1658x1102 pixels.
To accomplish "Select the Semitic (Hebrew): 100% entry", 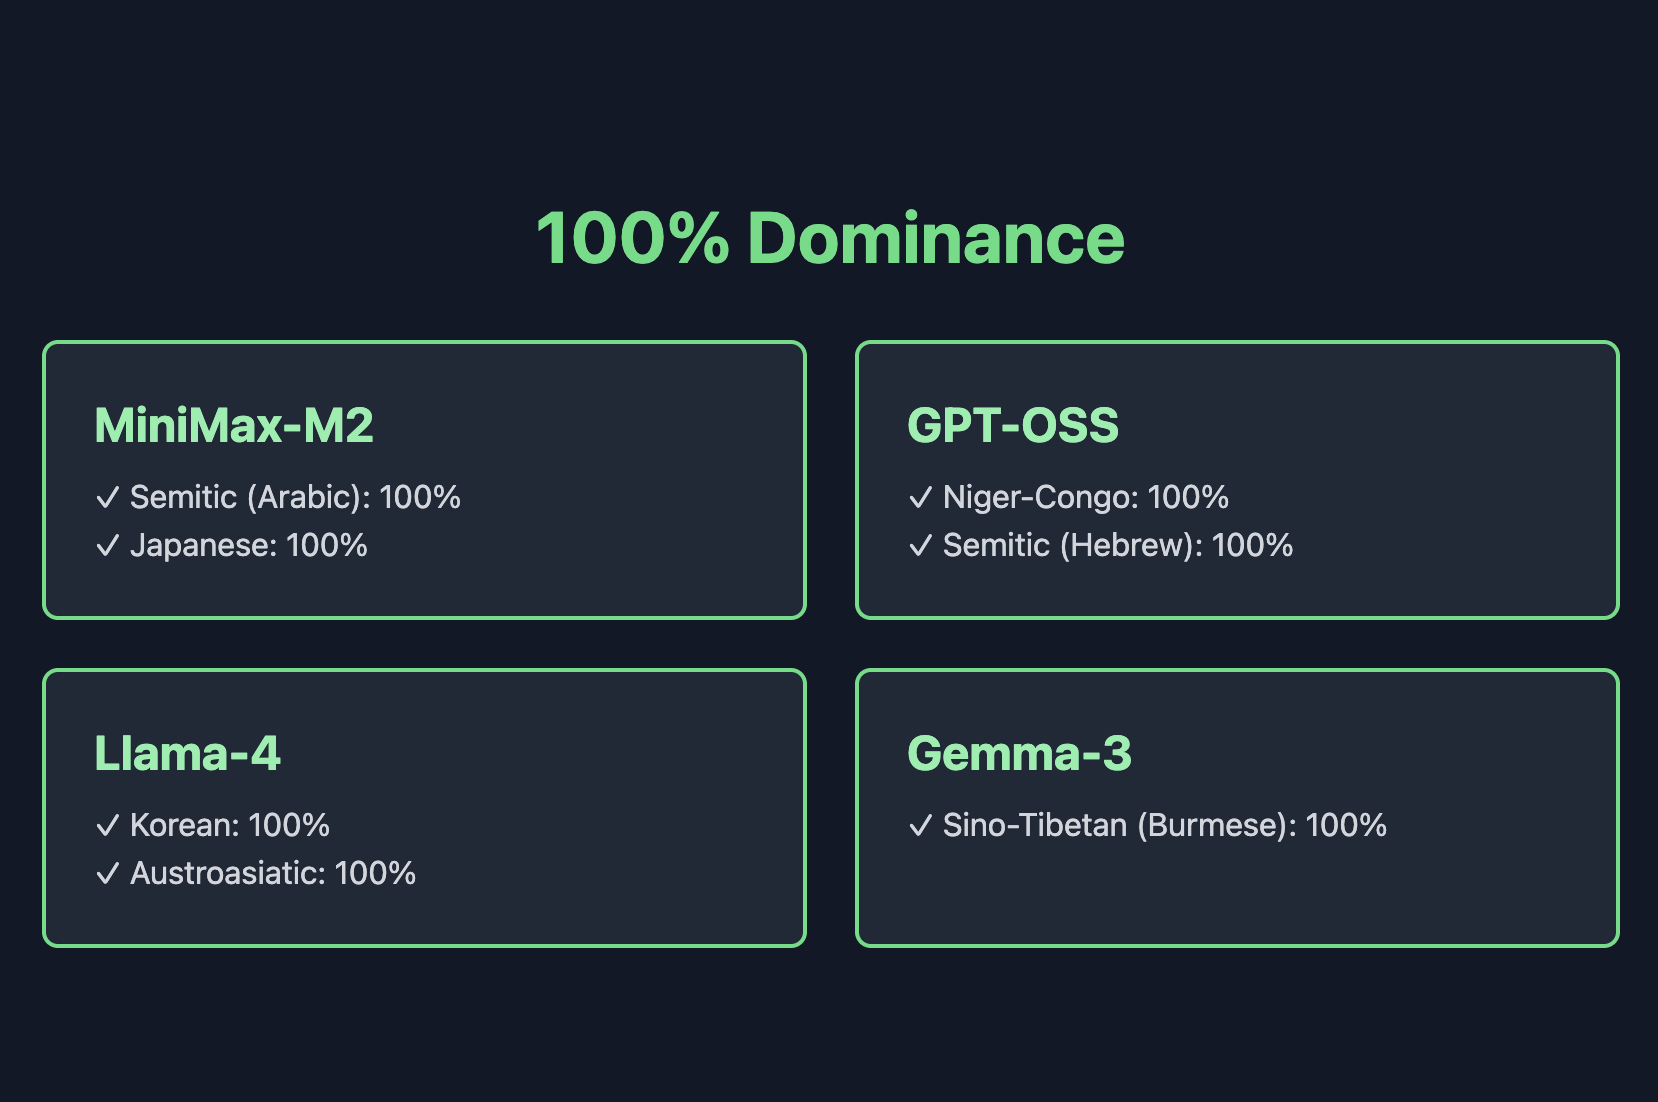I will click(x=1117, y=546).
